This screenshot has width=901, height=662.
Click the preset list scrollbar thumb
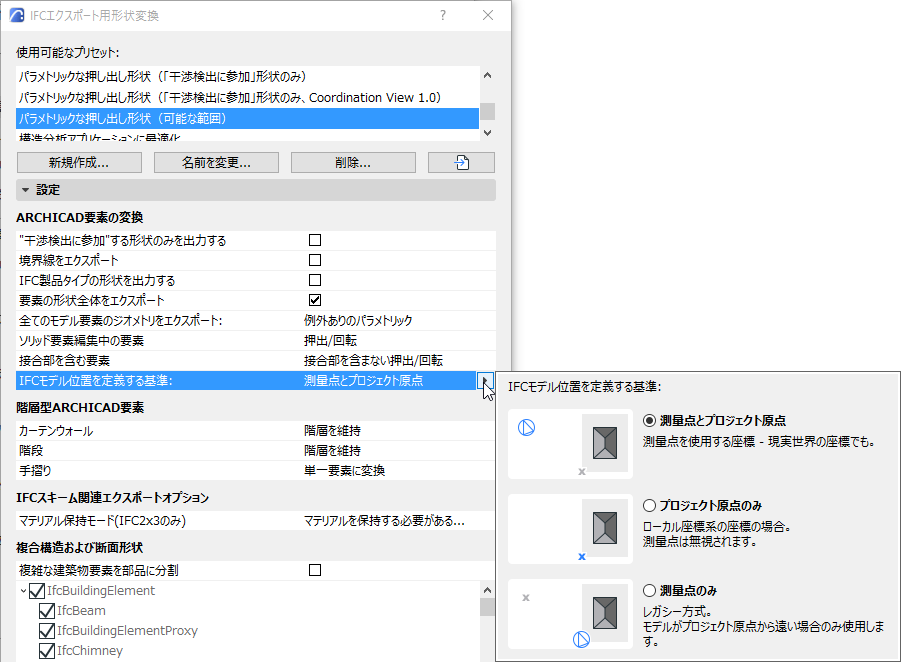pyautogui.click(x=487, y=111)
